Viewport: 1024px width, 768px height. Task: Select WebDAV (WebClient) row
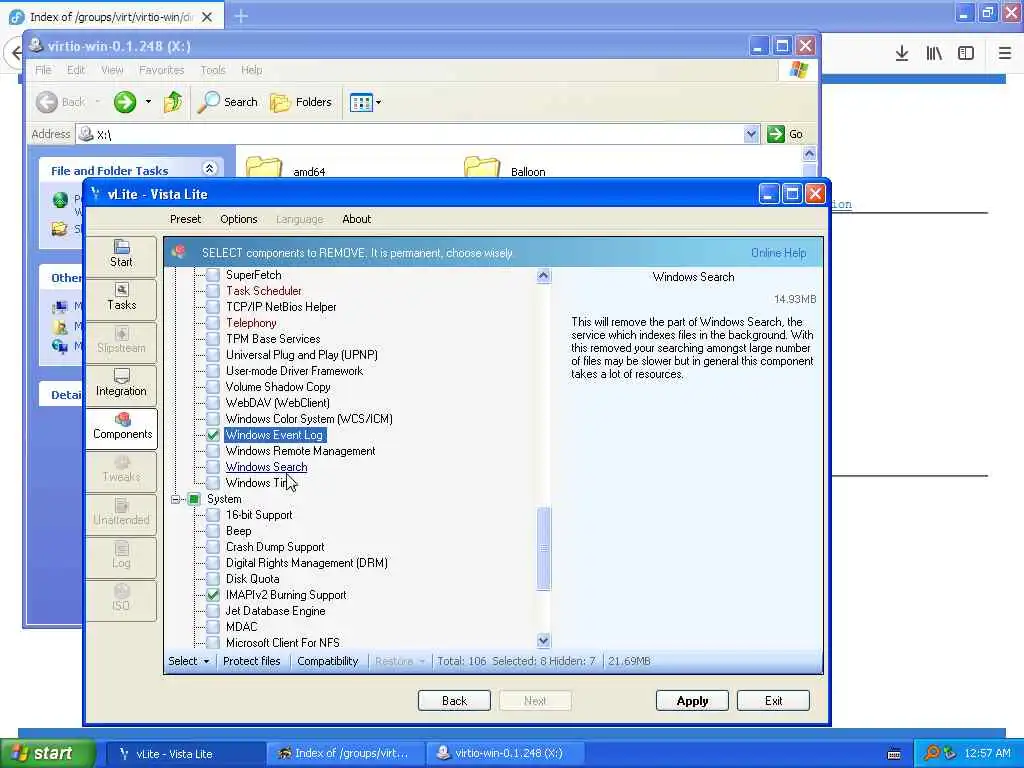278,403
